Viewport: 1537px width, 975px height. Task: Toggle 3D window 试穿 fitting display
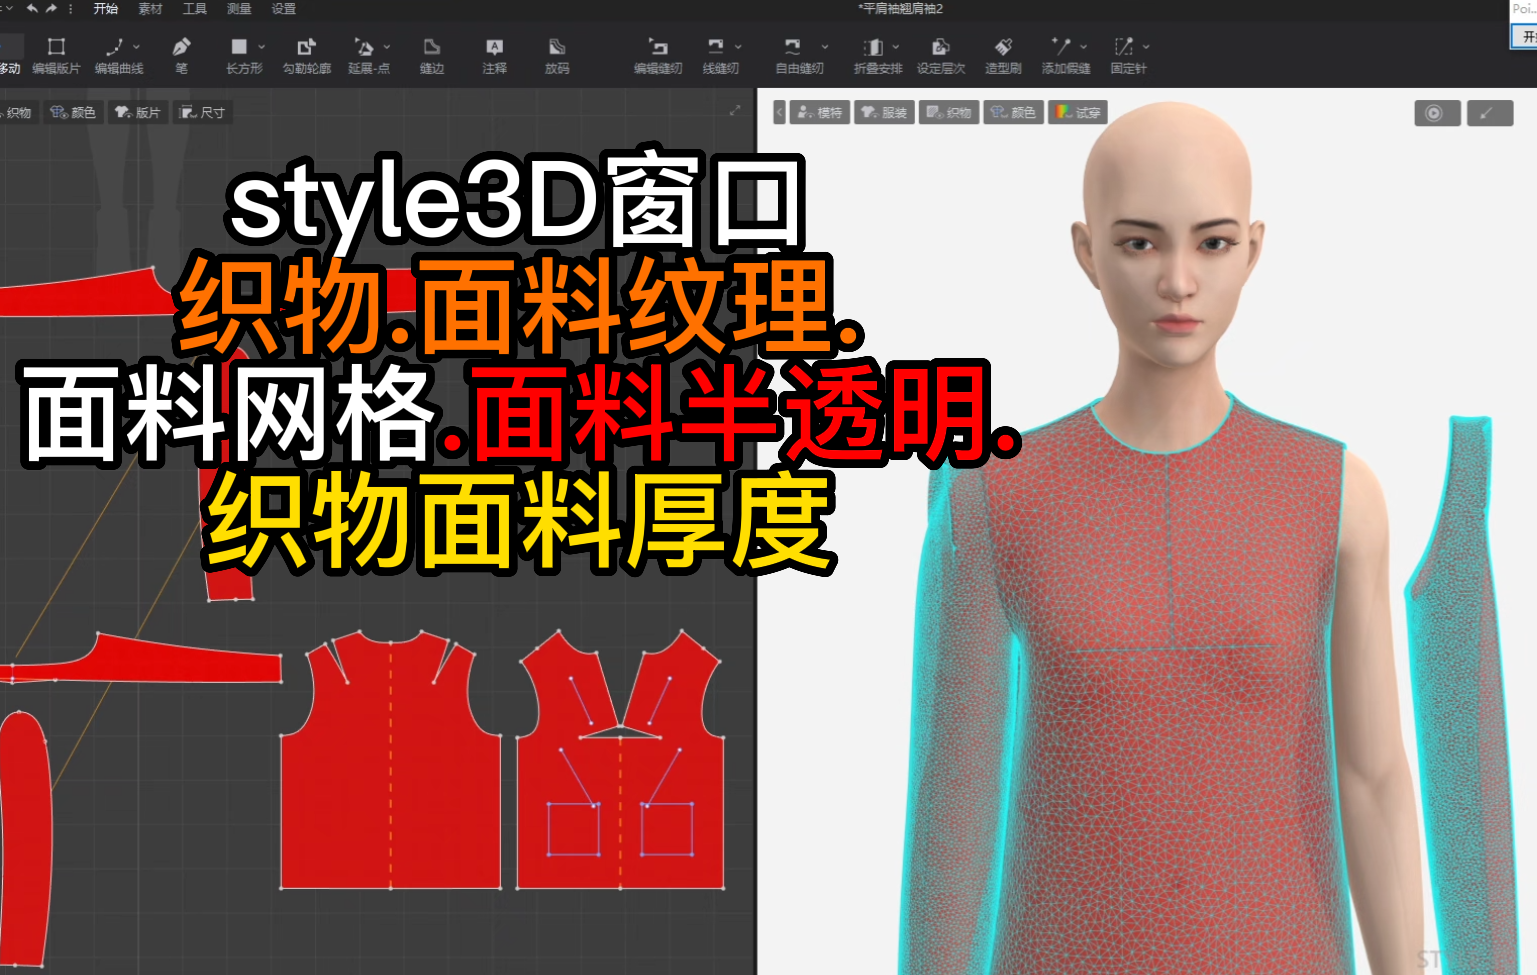coord(1077,112)
